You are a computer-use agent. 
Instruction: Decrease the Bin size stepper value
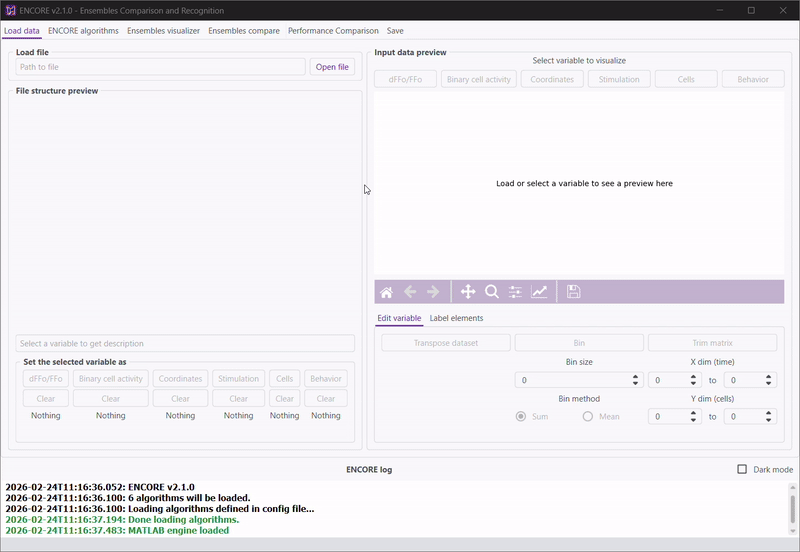pyautogui.click(x=635, y=383)
